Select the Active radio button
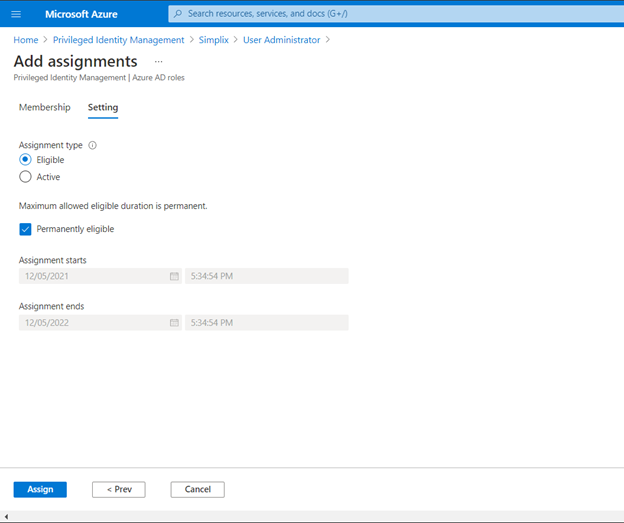 25,177
